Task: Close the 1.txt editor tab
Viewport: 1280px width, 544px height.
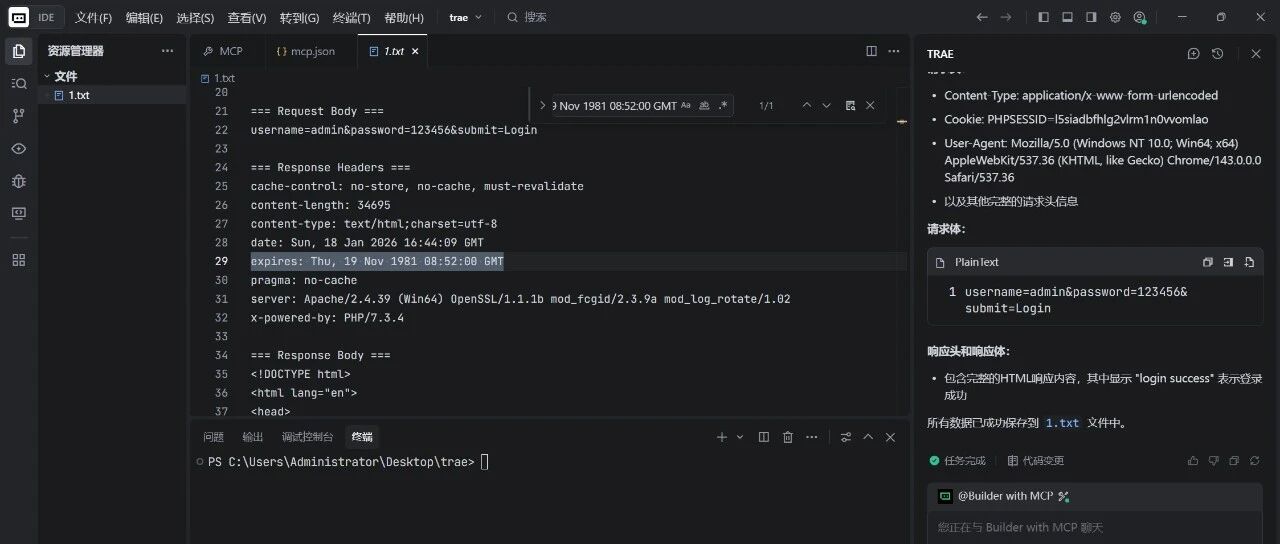Action: 415,51
